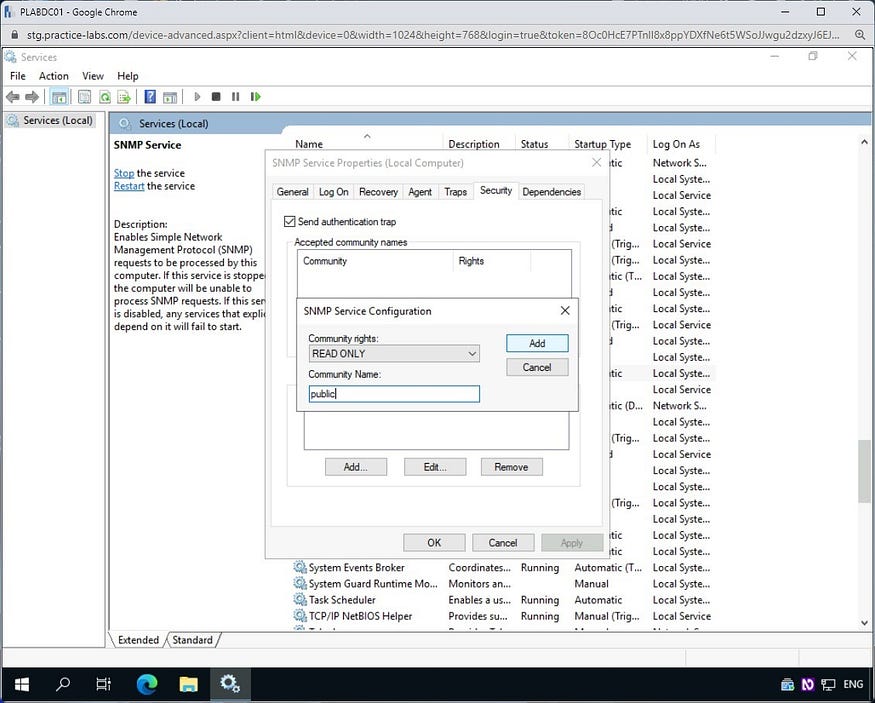875x703 pixels.
Task: Select the Services (Local) tree node
Action: (x=50, y=121)
